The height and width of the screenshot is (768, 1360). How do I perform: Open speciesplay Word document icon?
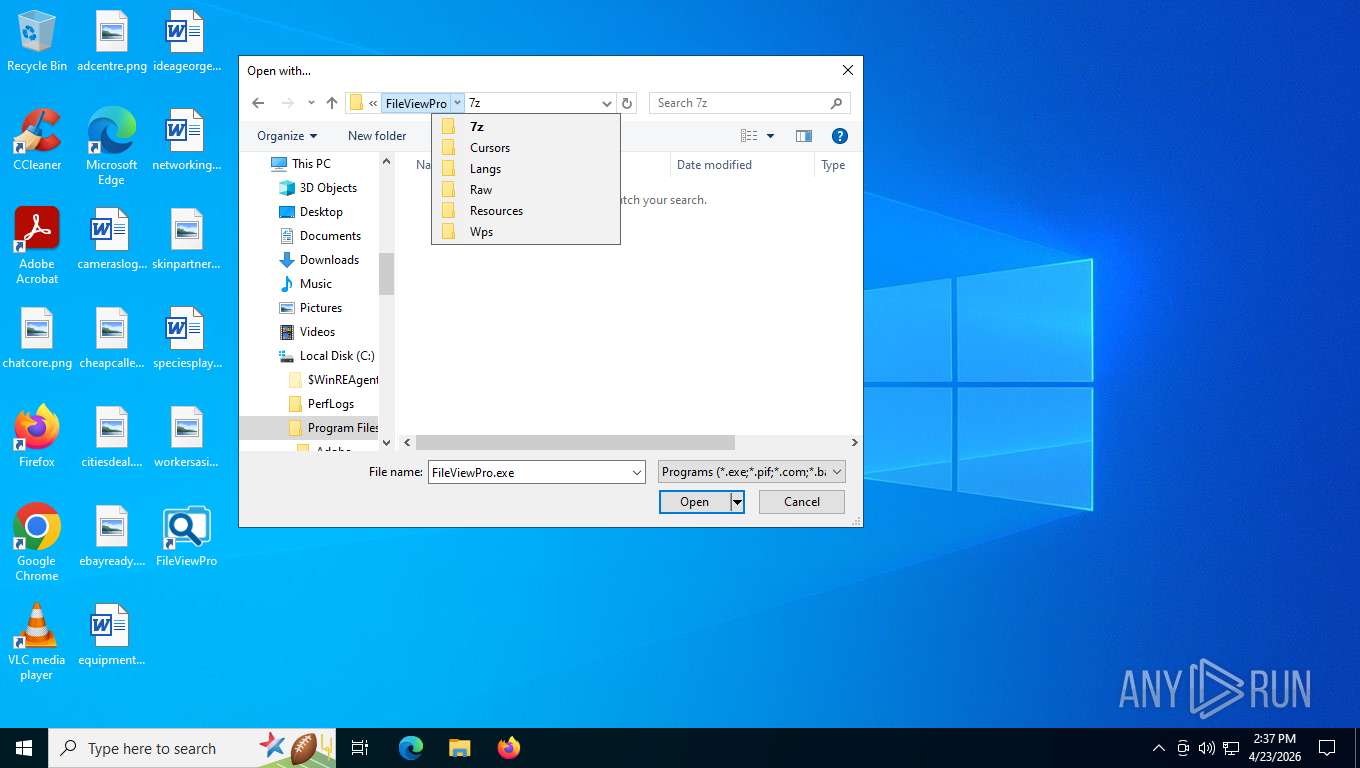187,338
